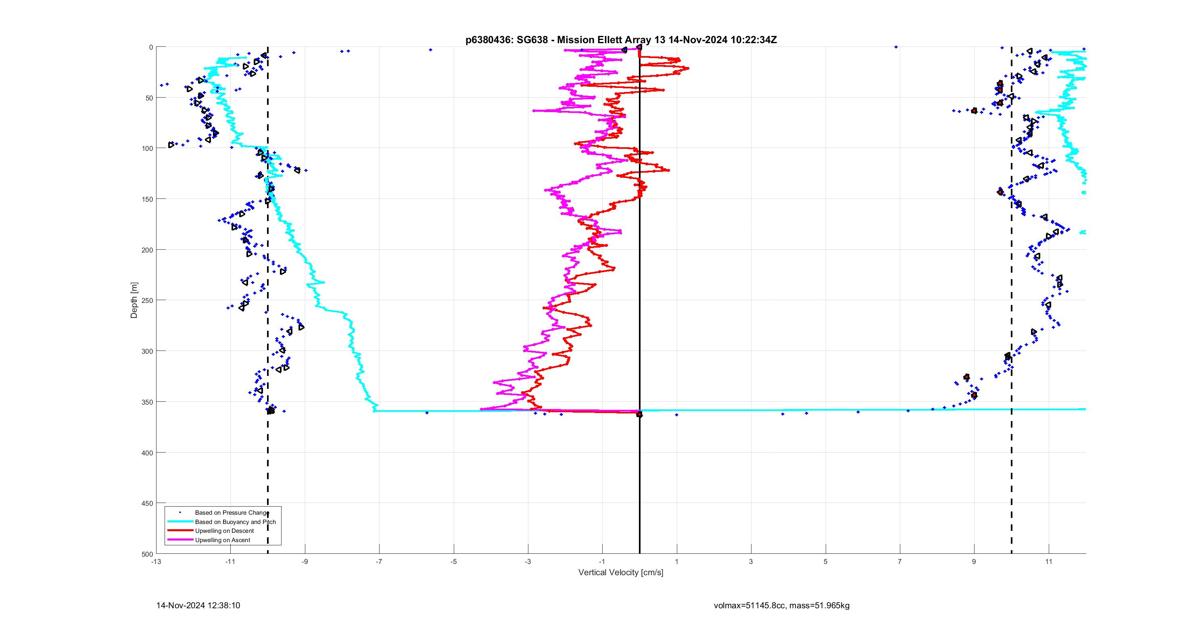Click the 'volmax=51145.8cc, mass=51.965kg' footer text
This screenshot has height=622, width=1200.
point(781,605)
